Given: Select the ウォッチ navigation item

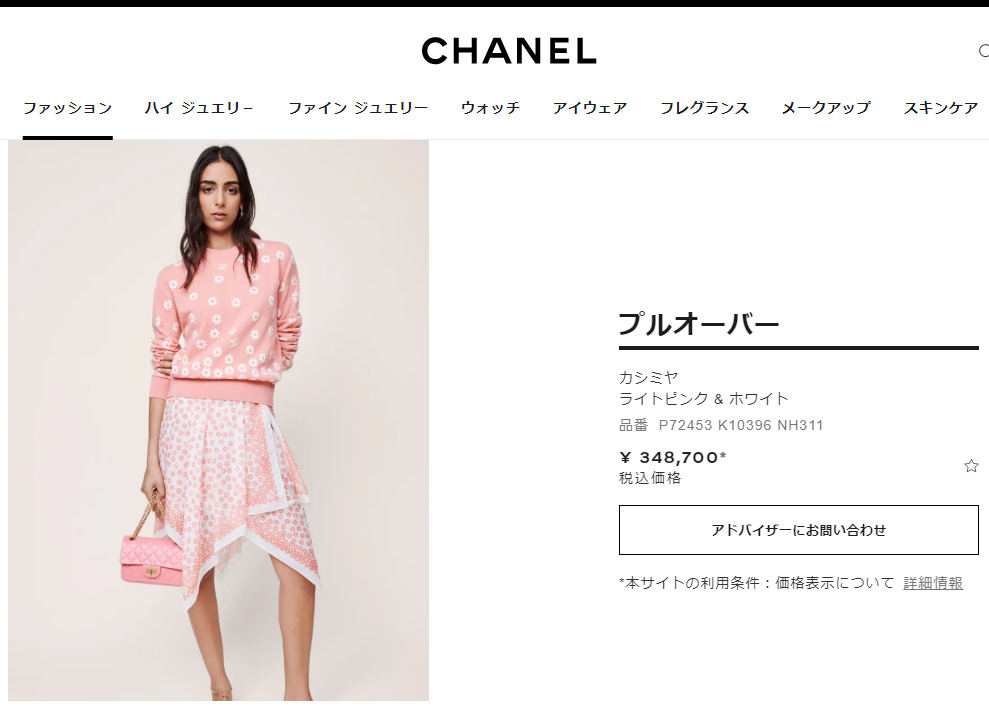Looking at the screenshot, I should click(x=491, y=108).
